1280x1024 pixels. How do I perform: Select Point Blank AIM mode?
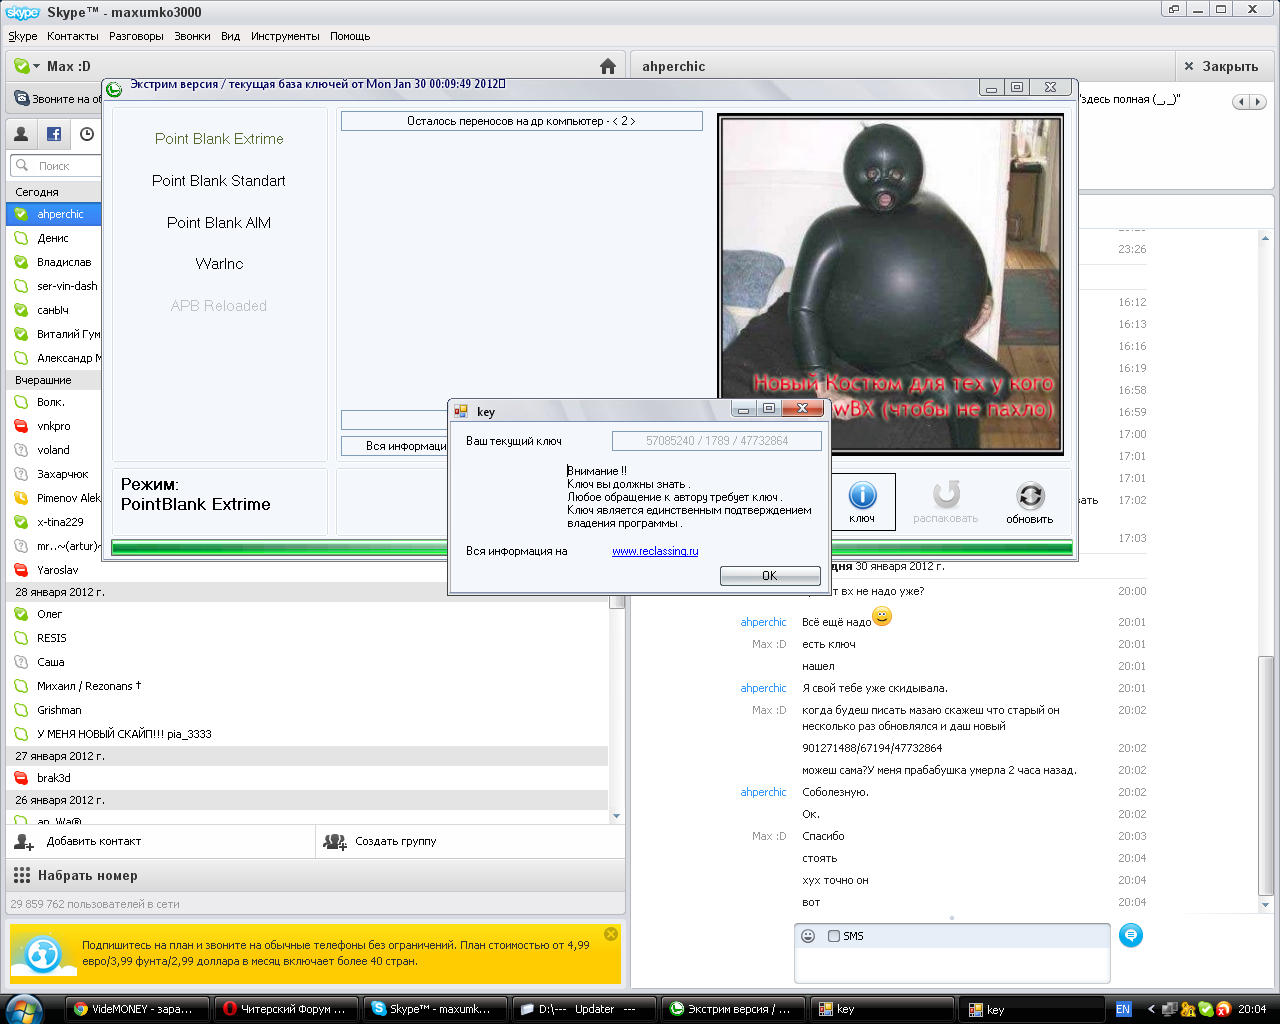coord(219,223)
